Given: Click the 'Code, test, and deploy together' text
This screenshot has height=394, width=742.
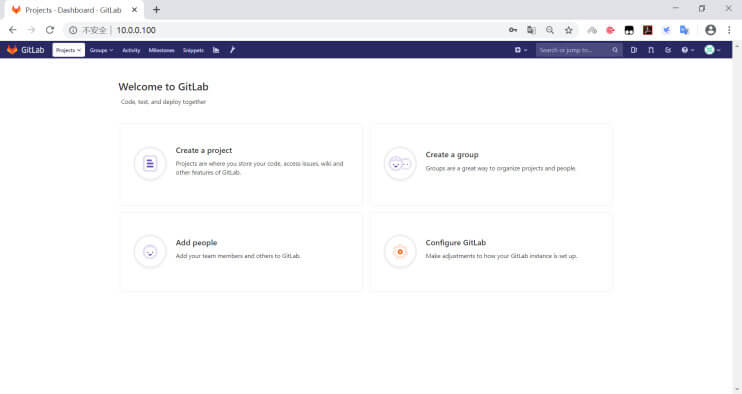Looking at the screenshot, I should (163, 102).
